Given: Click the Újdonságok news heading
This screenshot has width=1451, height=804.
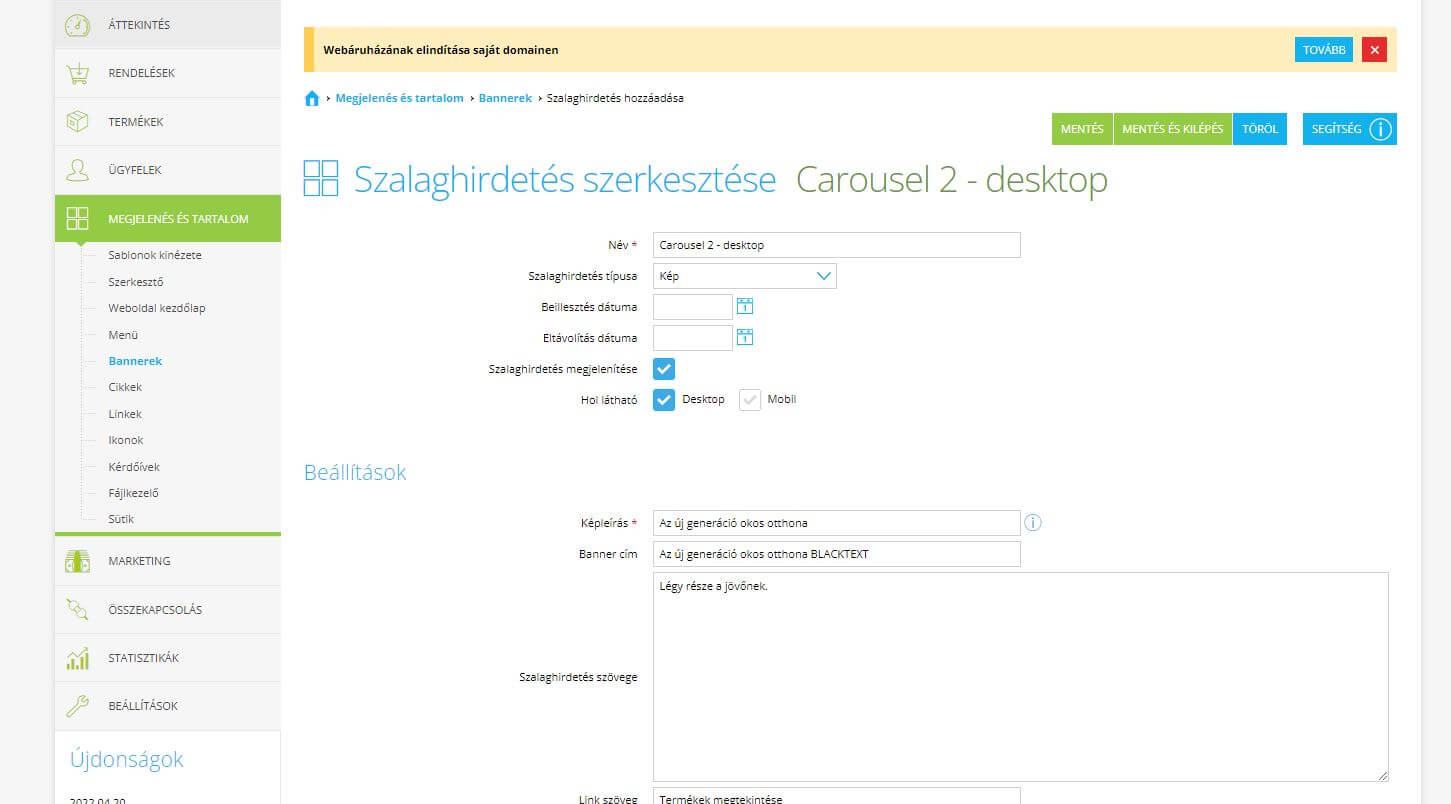Looking at the screenshot, I should 127,759.
